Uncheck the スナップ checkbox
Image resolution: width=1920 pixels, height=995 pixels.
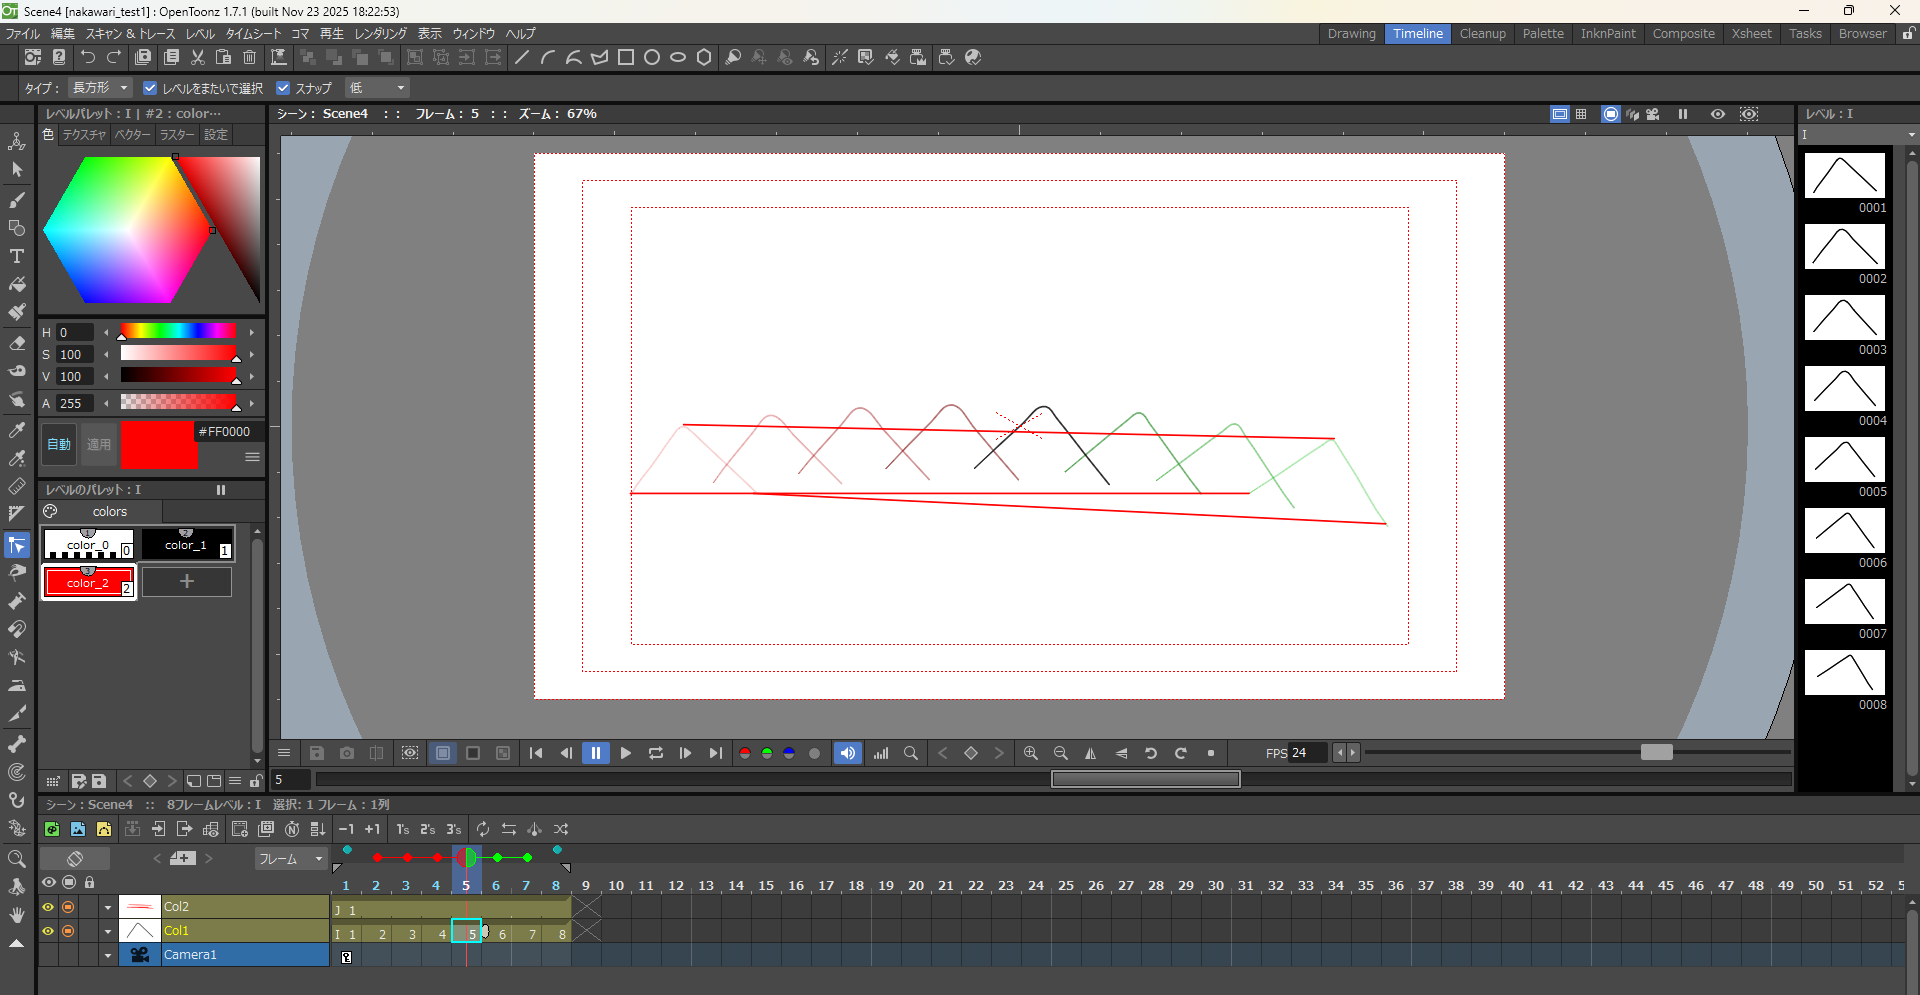point(283,88)
